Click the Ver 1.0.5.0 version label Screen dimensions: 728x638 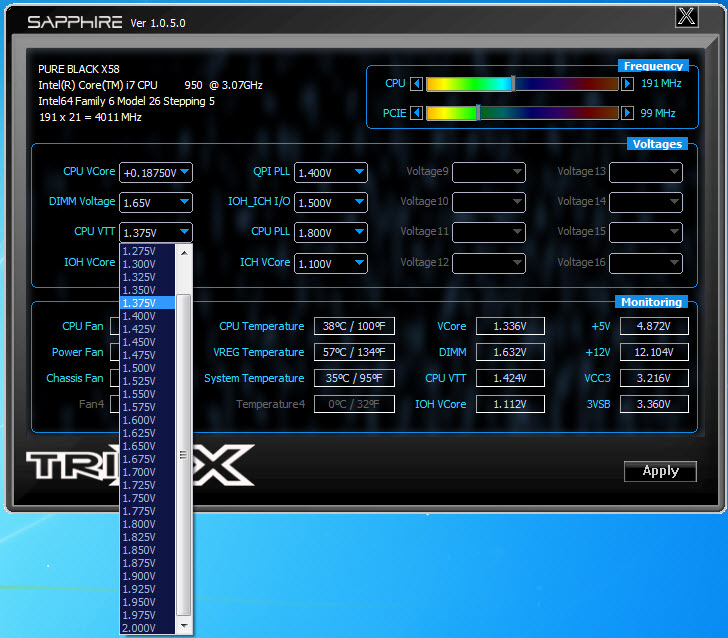158,23
